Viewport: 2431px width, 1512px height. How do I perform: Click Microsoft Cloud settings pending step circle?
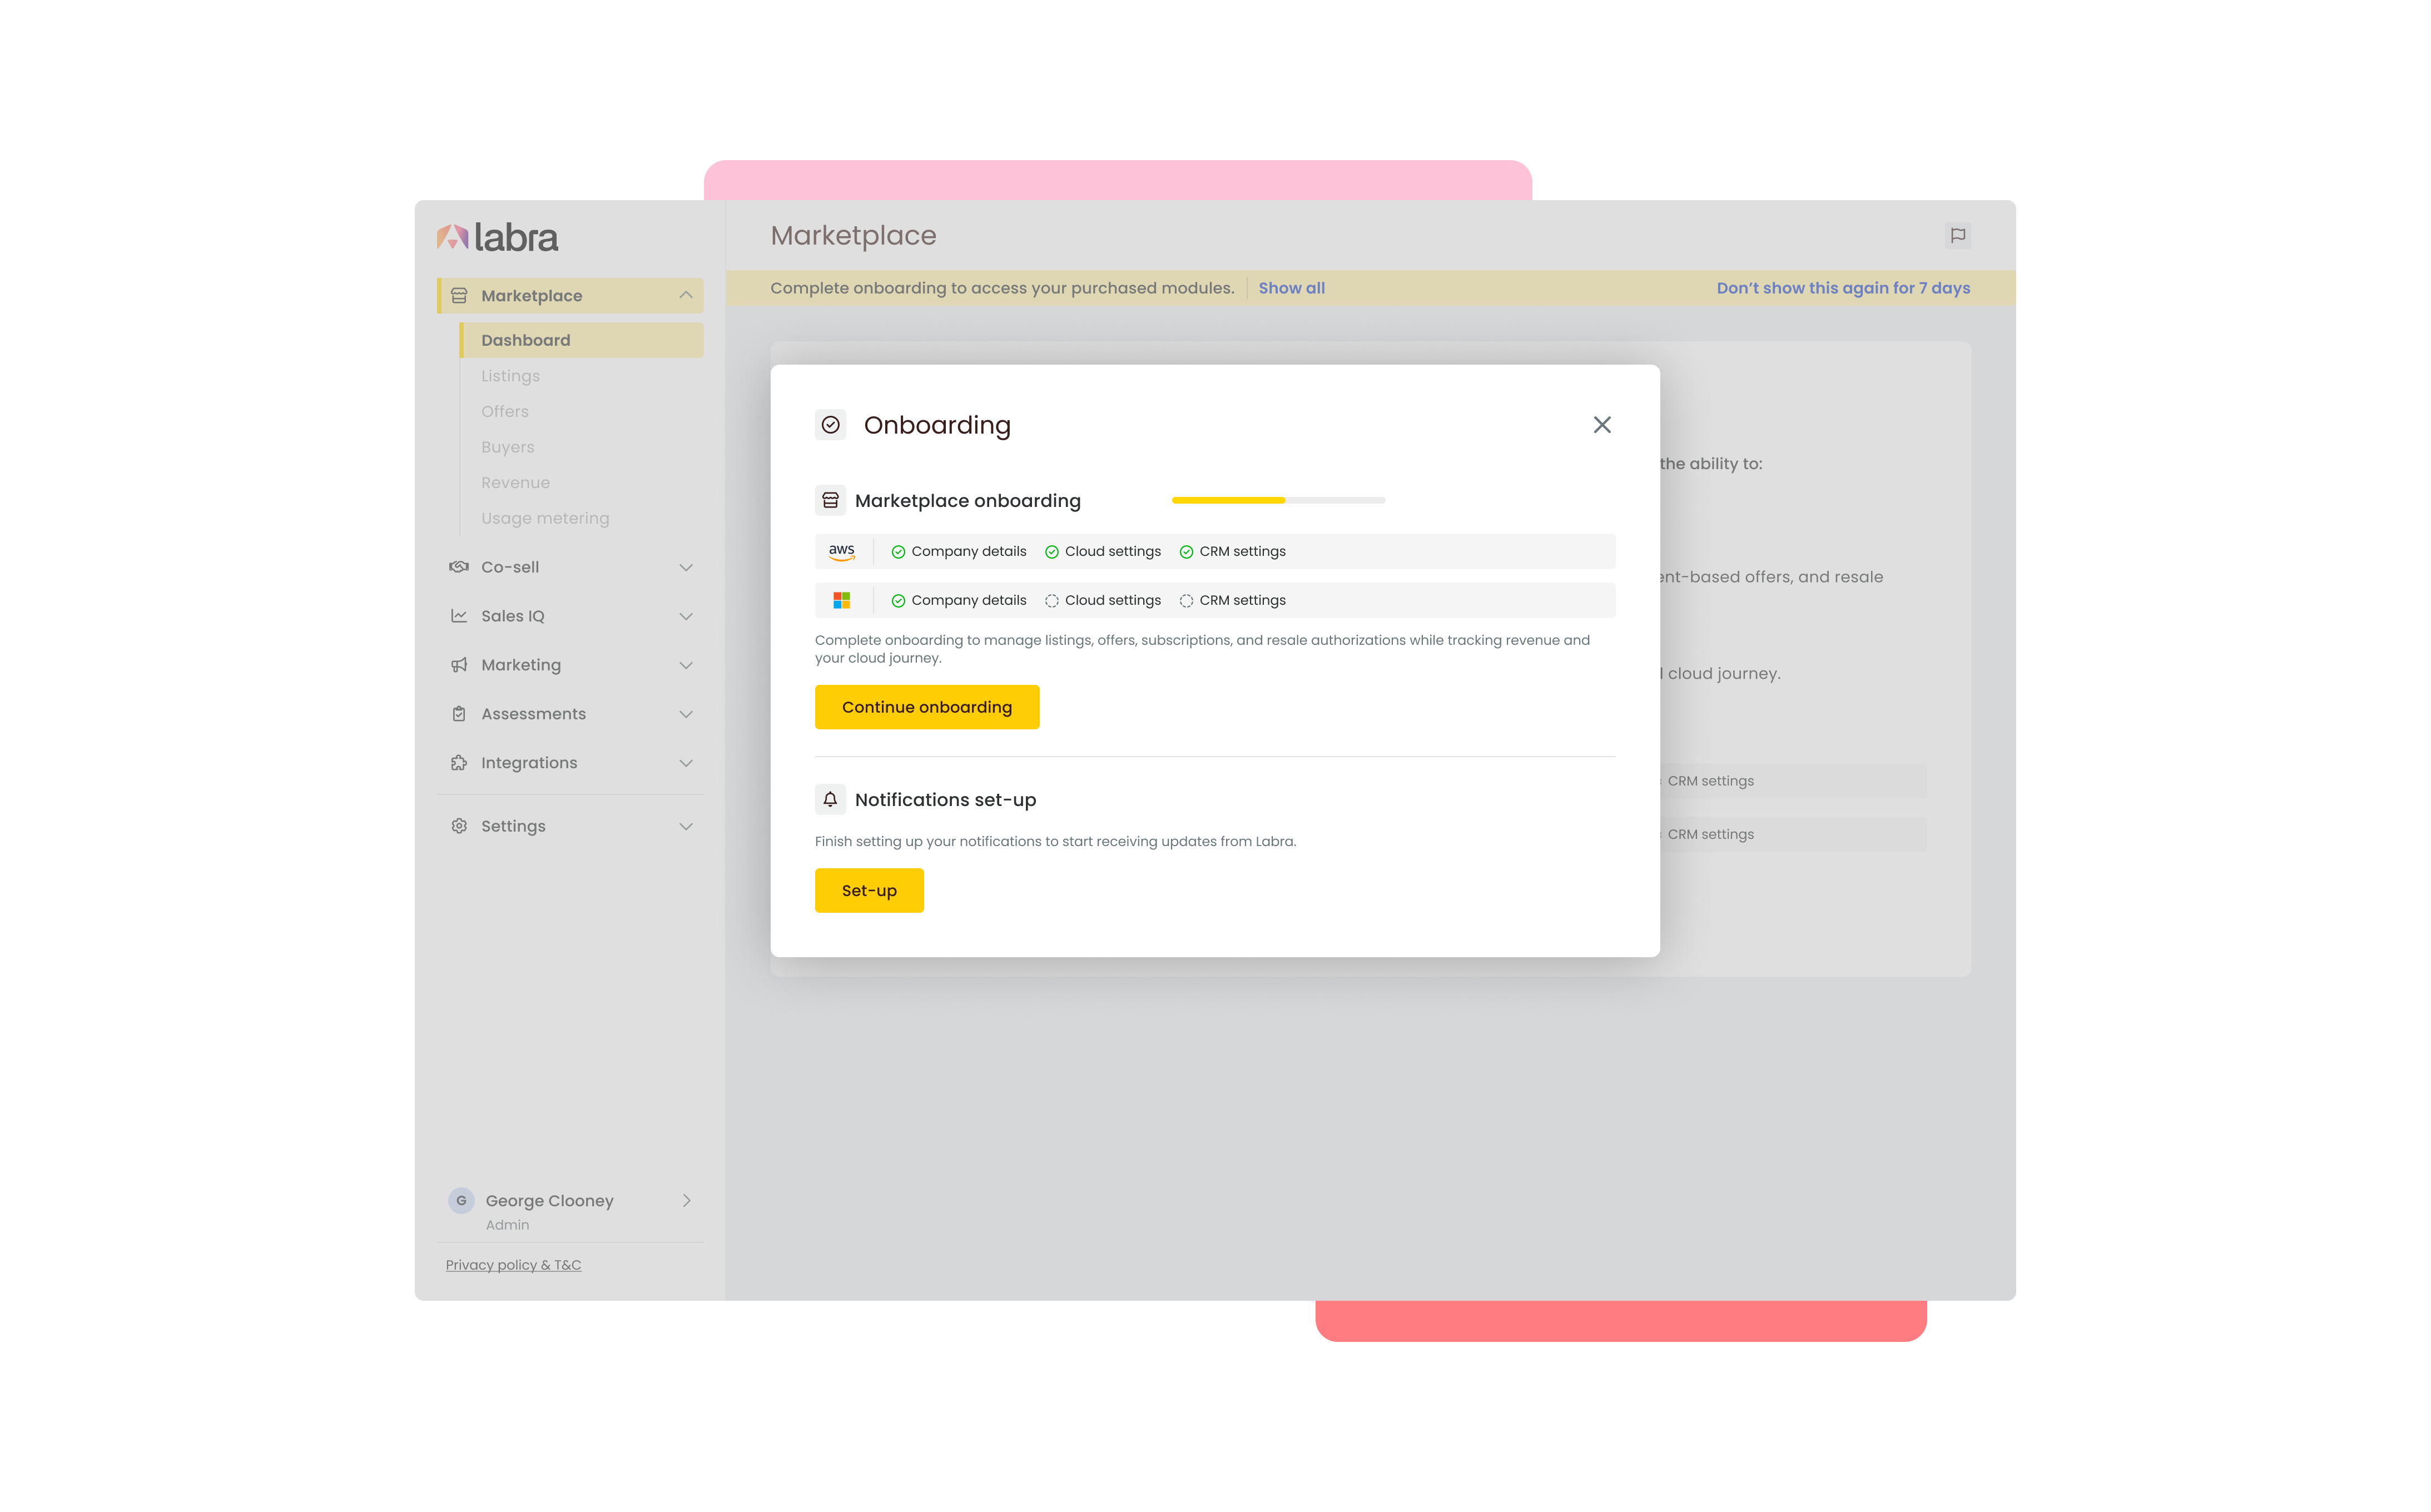click(1051, 601)
